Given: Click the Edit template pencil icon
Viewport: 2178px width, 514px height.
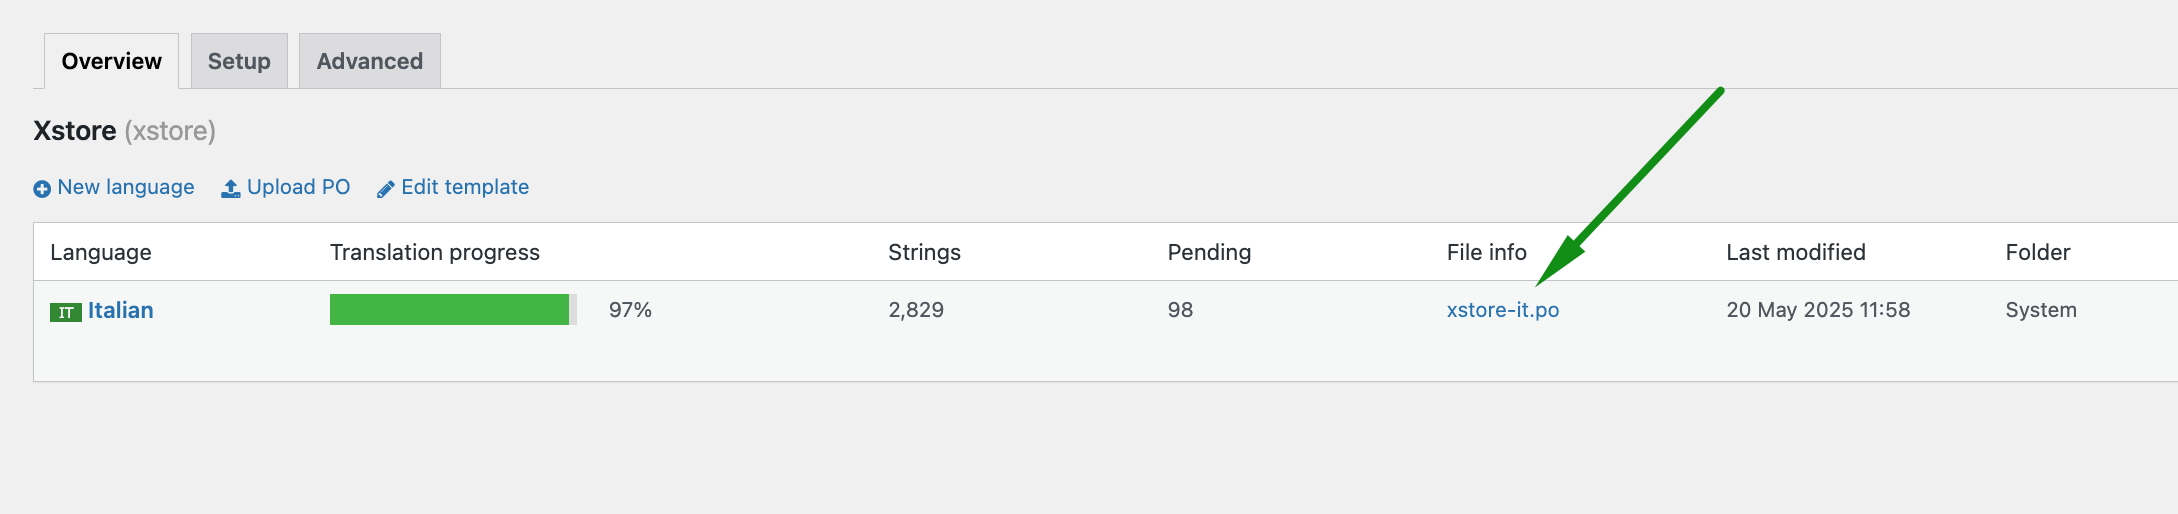Looking at the screenshot, I should pyautogui.click(x=386, y=189).
